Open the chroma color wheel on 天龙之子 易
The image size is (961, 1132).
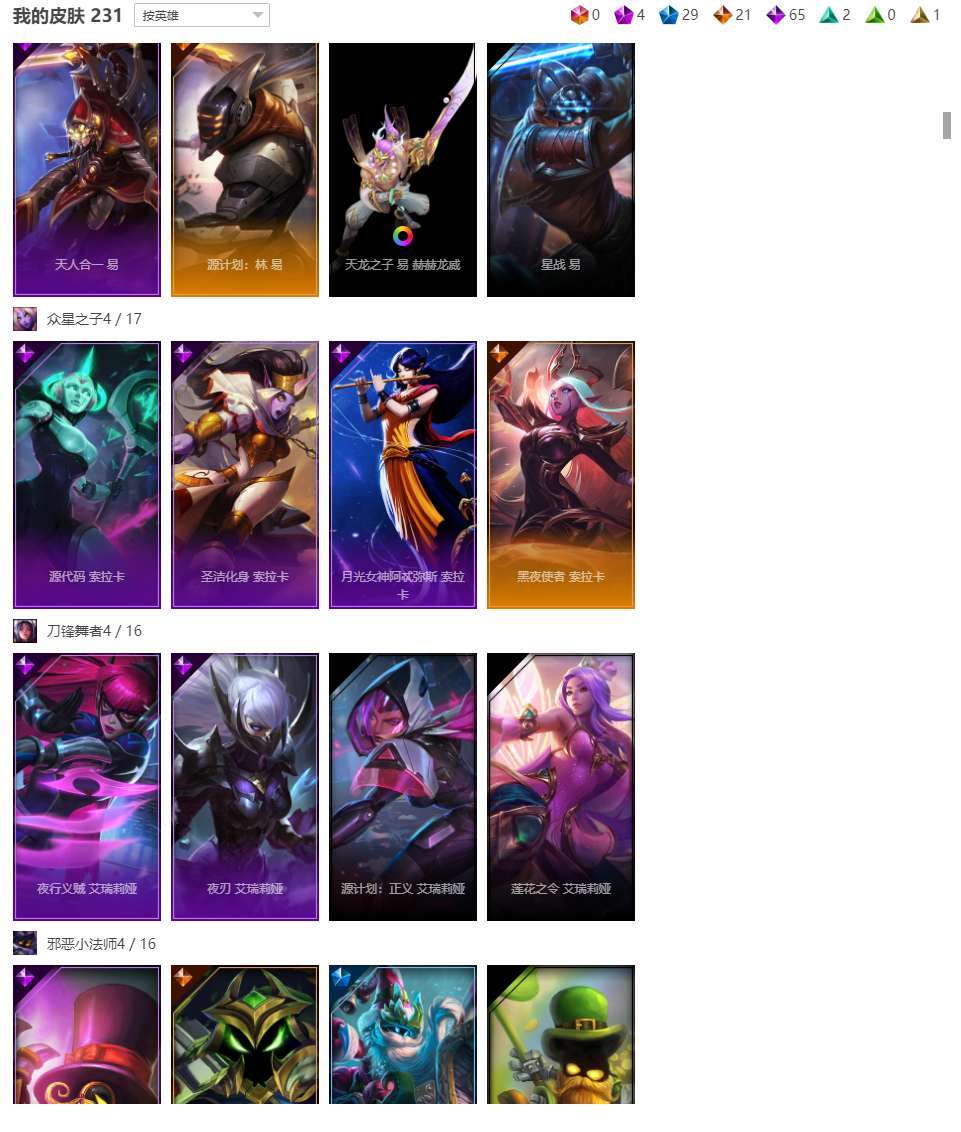[403, 235]
